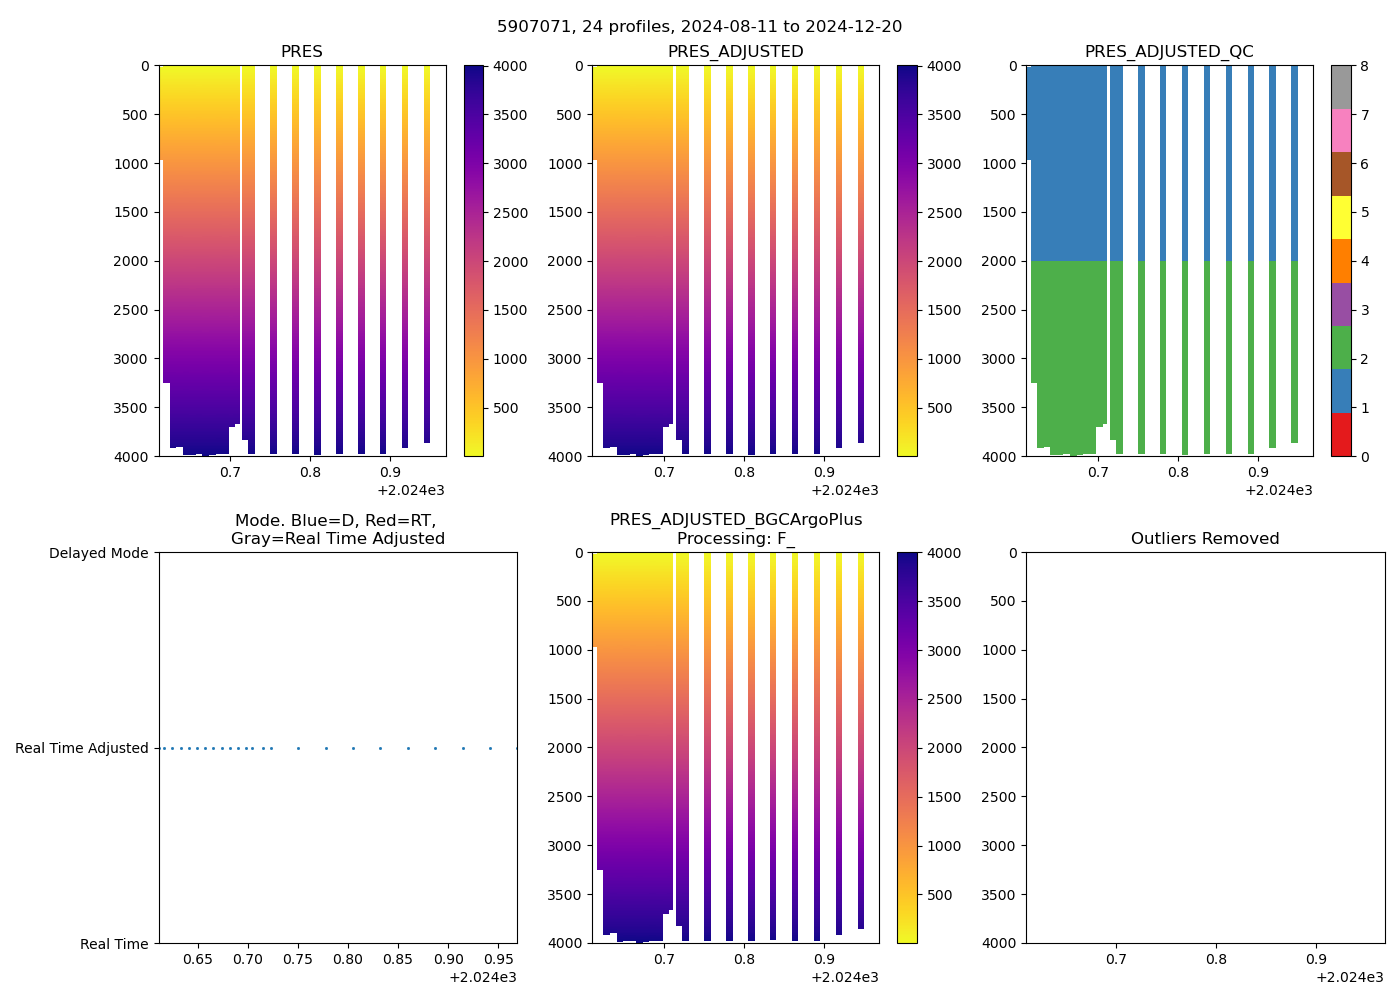Image resolution: width=1400 pixels, height=1000 pixels.
Task: Click the Real Time Adjusted axis label
Action: pyautogui.click(x=82, y=748)
